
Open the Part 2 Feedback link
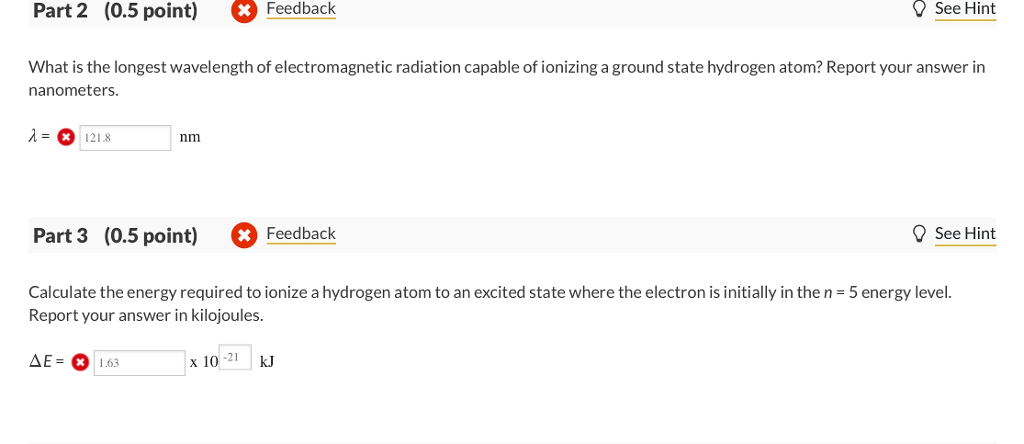click(300, 9)
